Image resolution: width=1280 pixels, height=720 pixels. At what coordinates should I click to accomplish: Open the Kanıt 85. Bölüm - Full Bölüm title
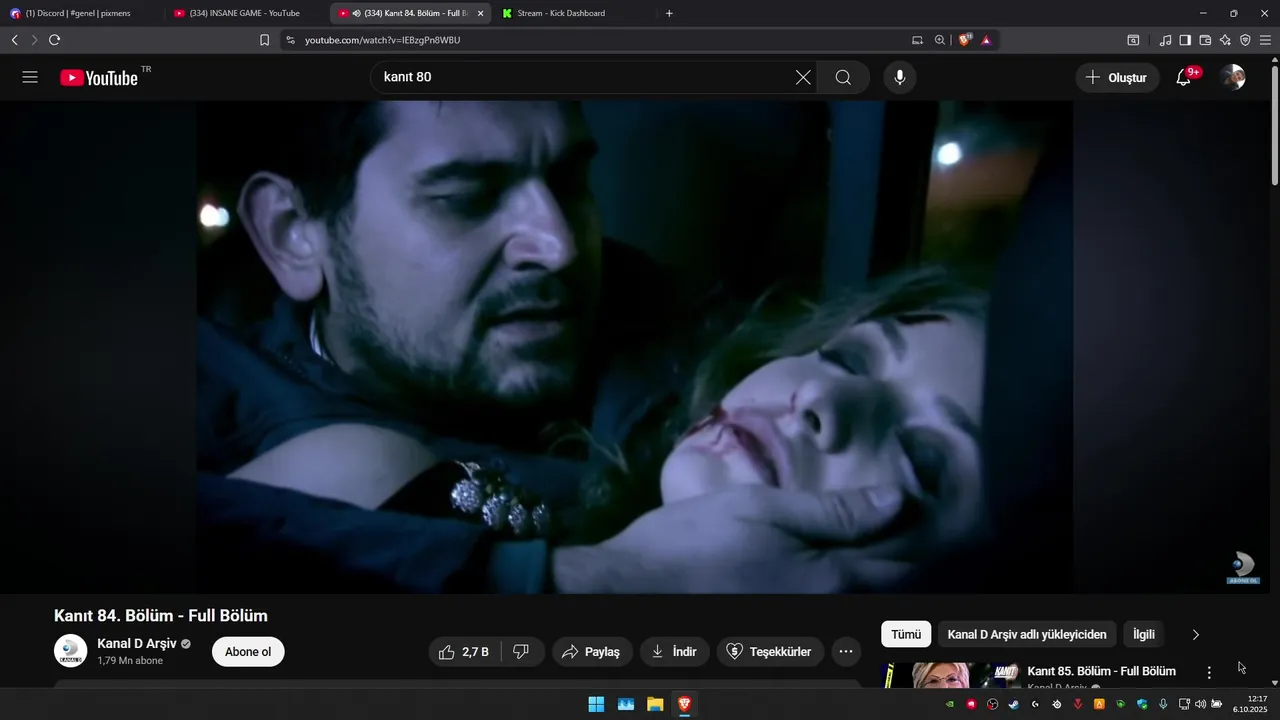point(1102,671)
